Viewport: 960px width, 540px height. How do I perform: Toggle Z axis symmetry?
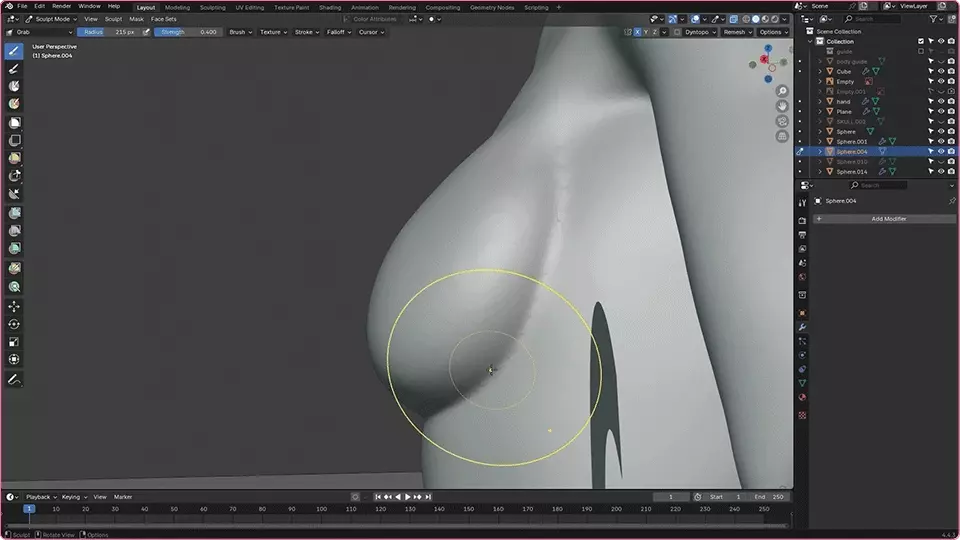pos(655,32)
